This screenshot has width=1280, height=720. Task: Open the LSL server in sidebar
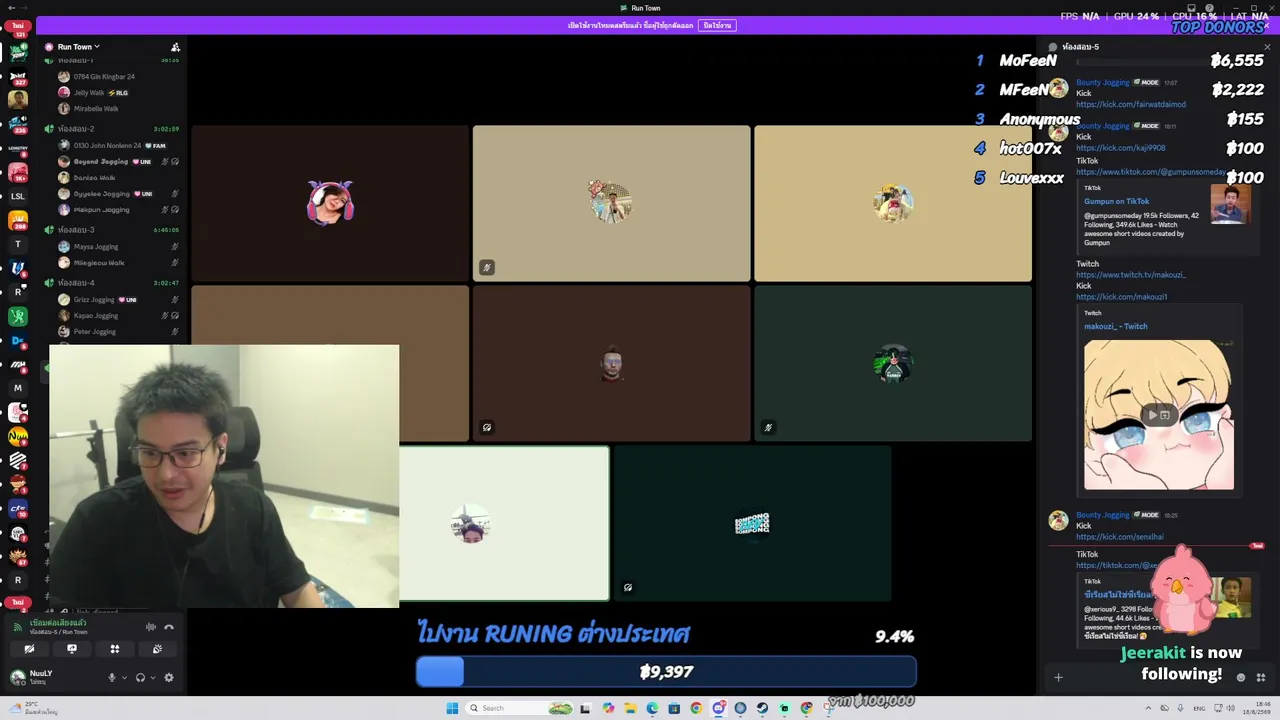18,196
